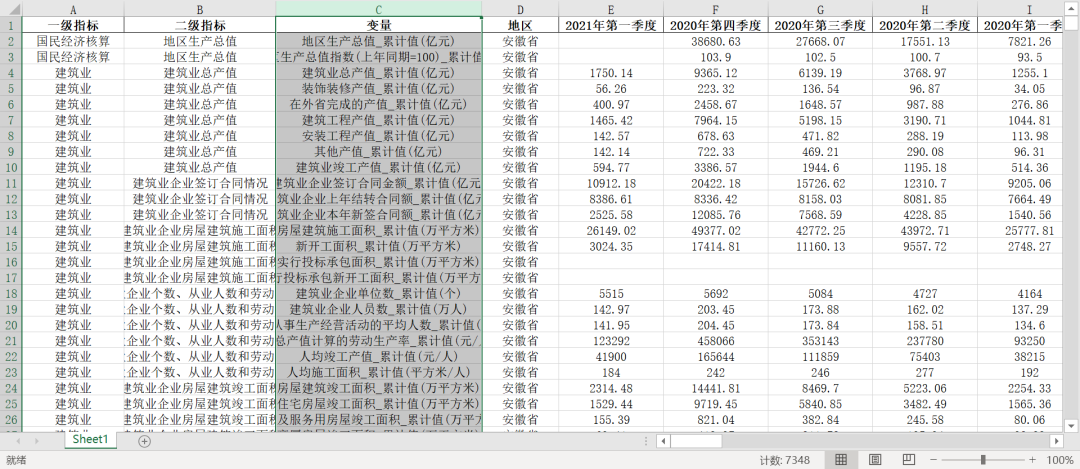Open the Sheet1 tab
Viewport: 1080px width, 469px height.
tap(91, 439)
